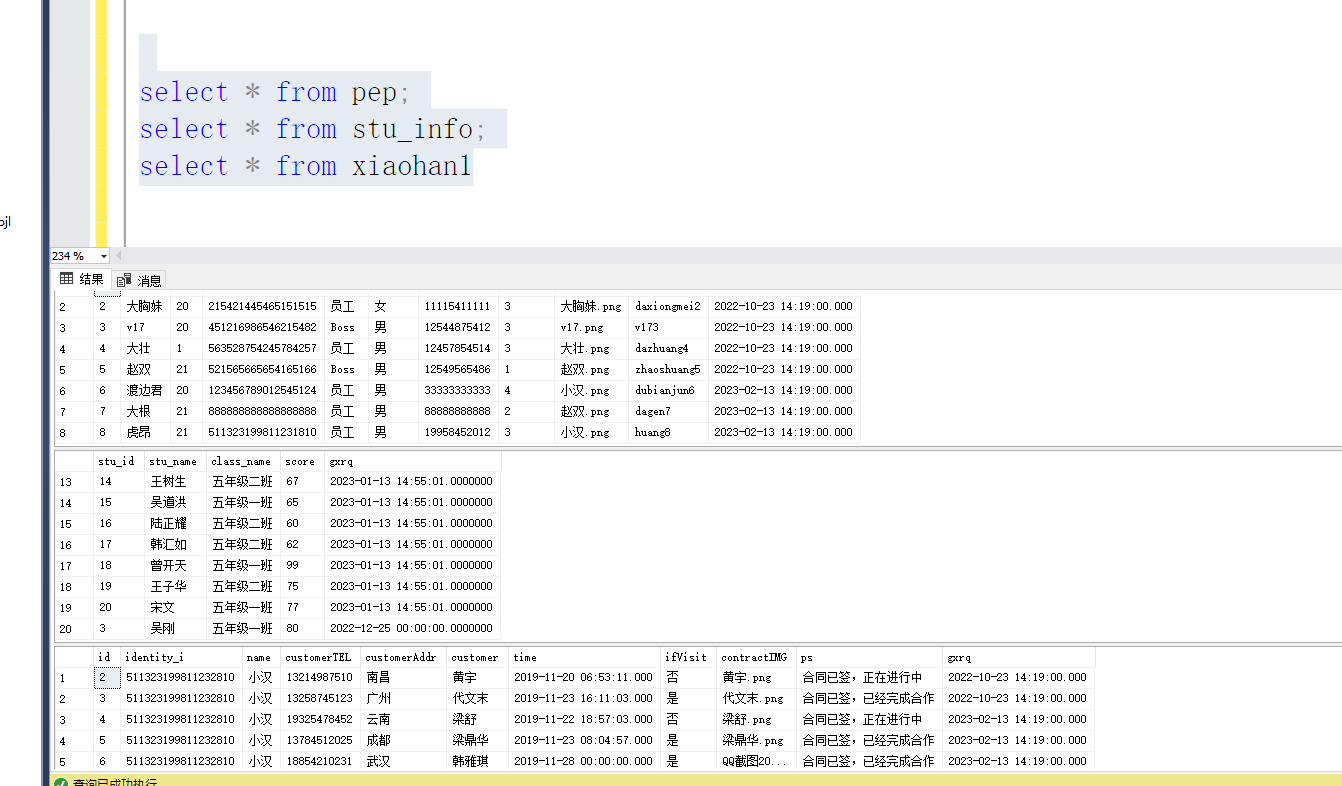Click cell 451216986546215482
This screenshot has height=786, width=1342.
263,327
